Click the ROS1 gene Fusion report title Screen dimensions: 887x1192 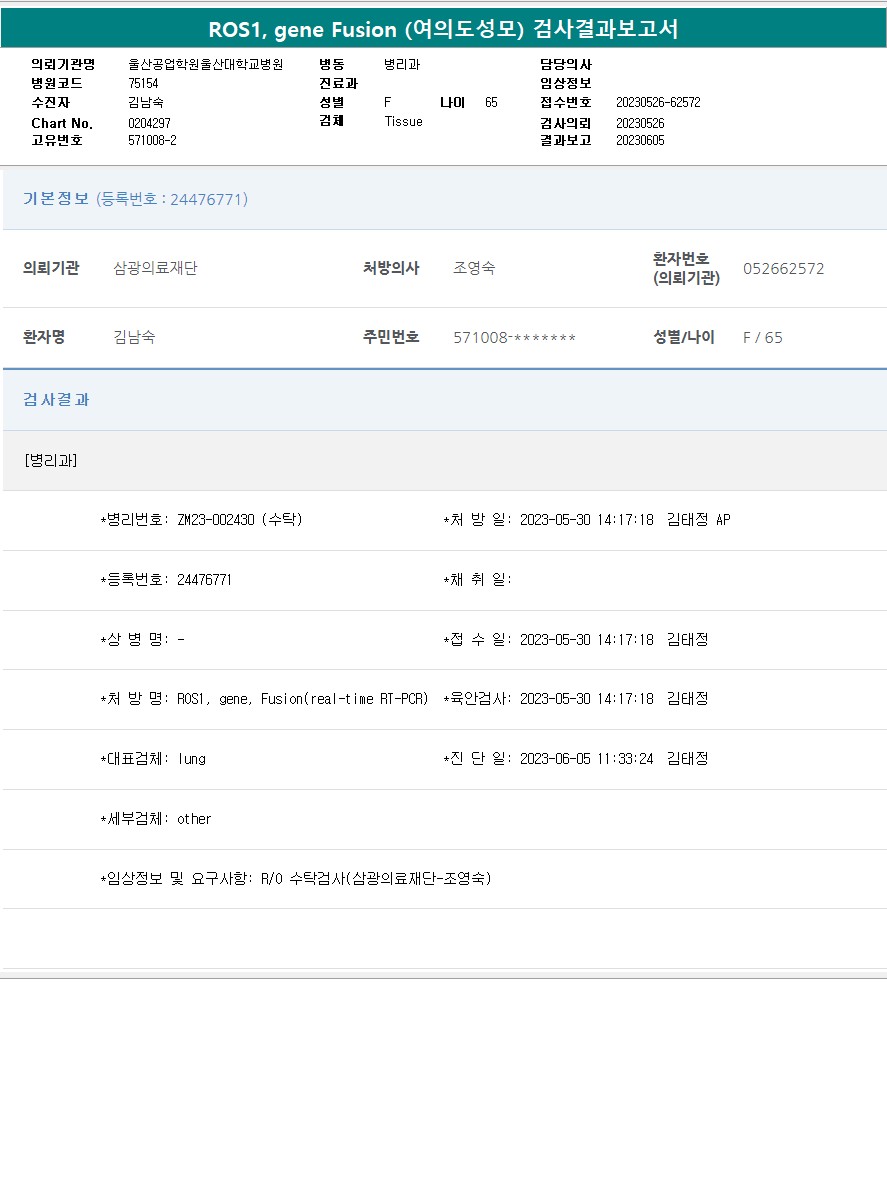coord(443,29)
